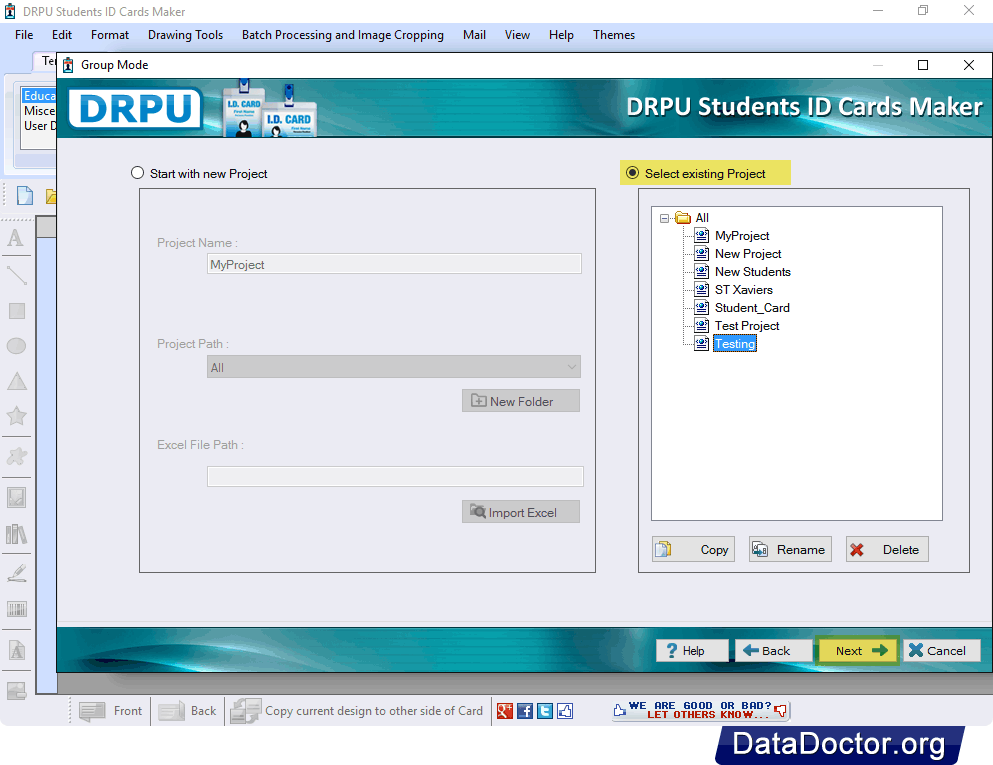
Task: Open the Project Path dropdown
Action: coord(393,367)
